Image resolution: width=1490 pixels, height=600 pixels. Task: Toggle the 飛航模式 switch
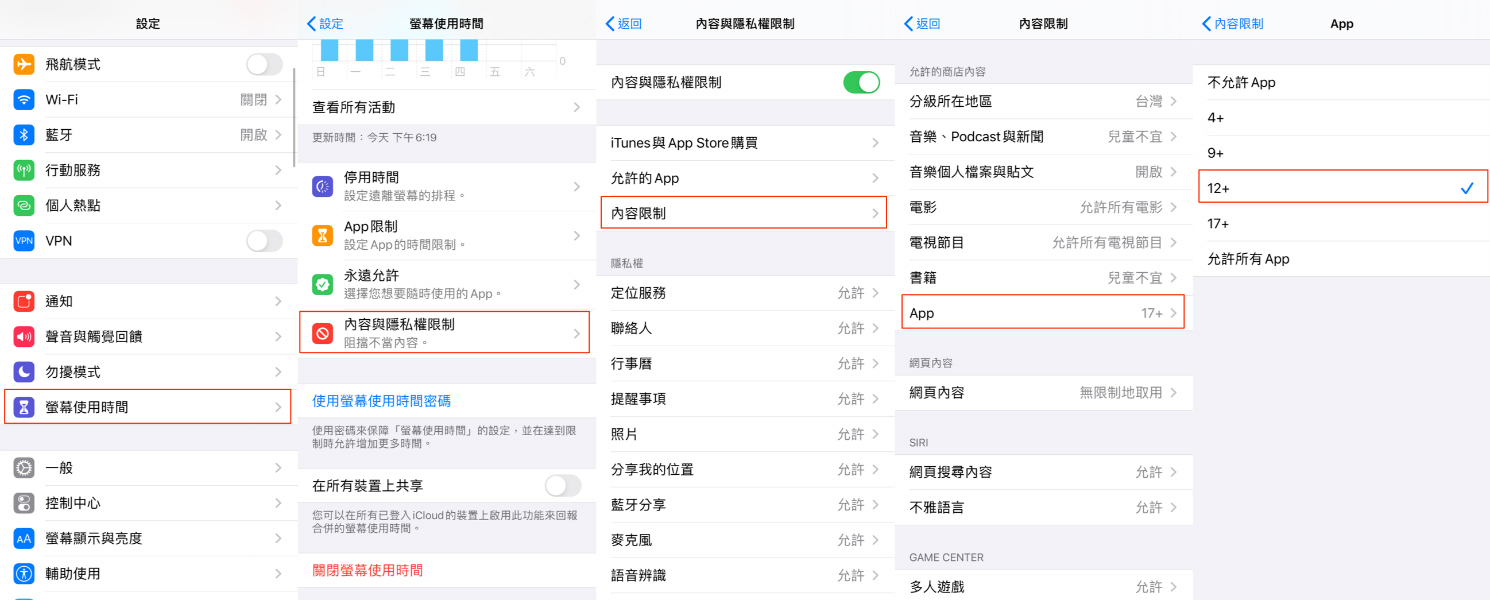pos(265,64)
